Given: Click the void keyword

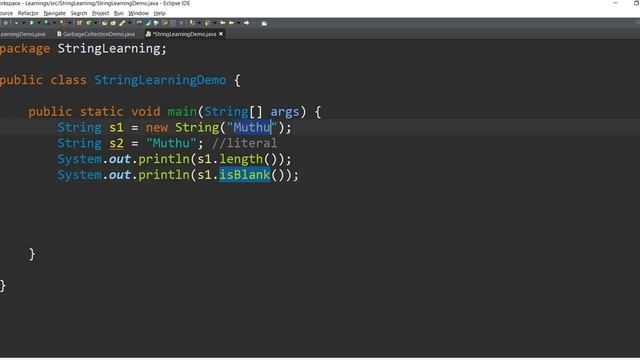Looking at the screenshot, I should point(145,111).
